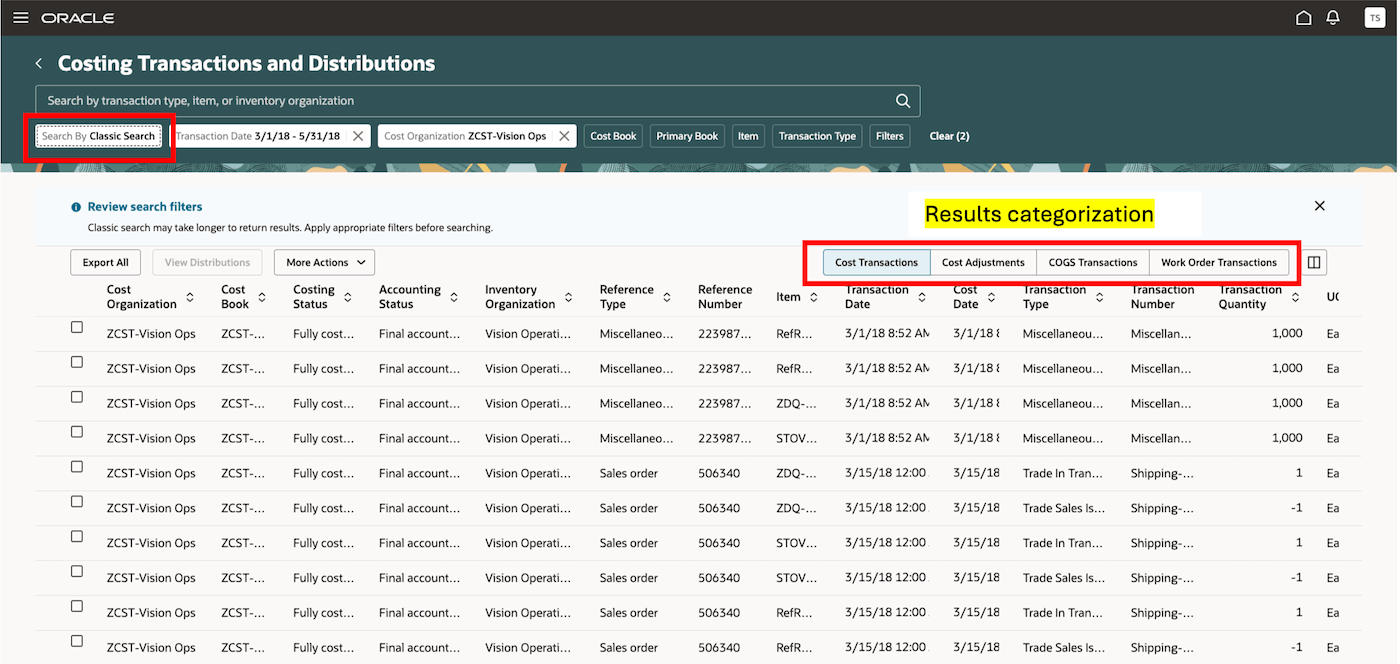Open the Search By Classic Search chip
The height and width of the screenshot is (664, 1400).
[99, 136]
